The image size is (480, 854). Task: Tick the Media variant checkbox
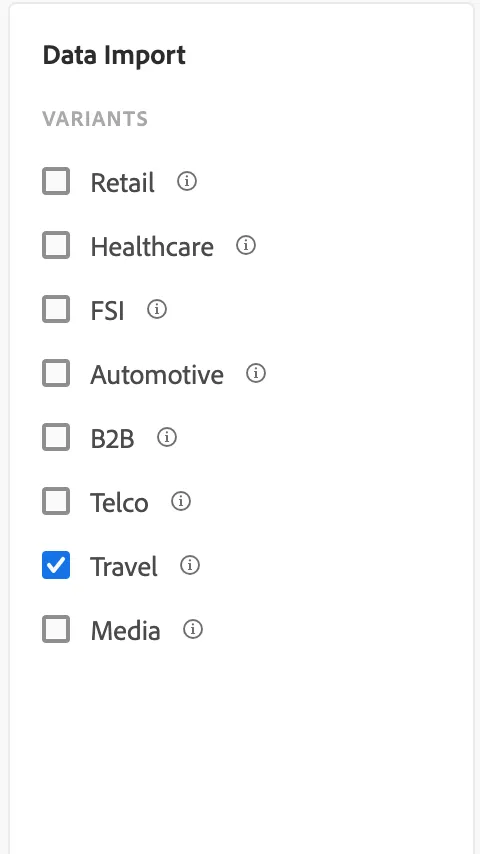pos(56,629)
